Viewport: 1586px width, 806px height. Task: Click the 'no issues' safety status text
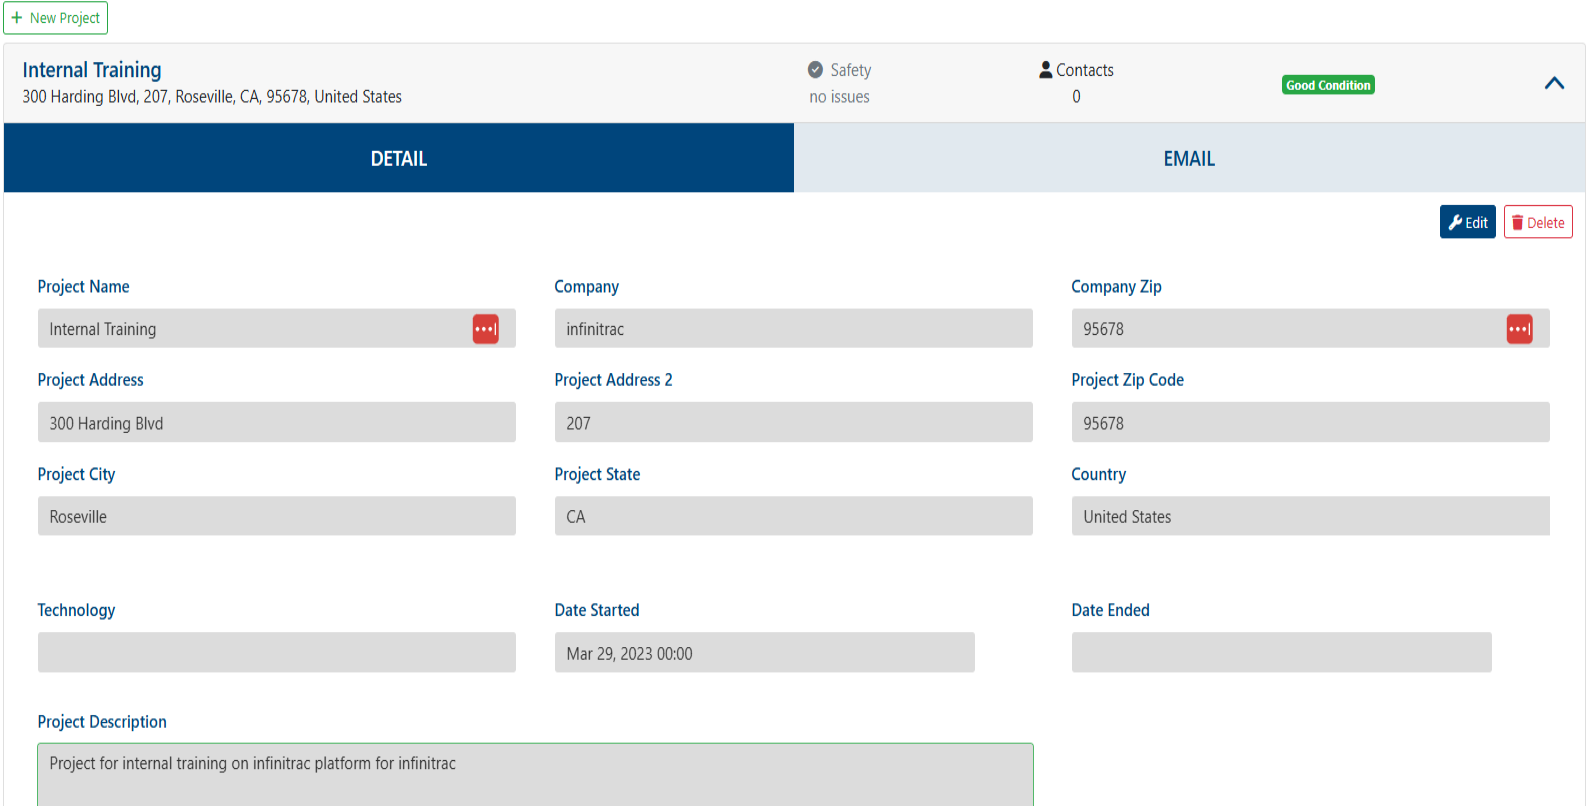point(839,97)
